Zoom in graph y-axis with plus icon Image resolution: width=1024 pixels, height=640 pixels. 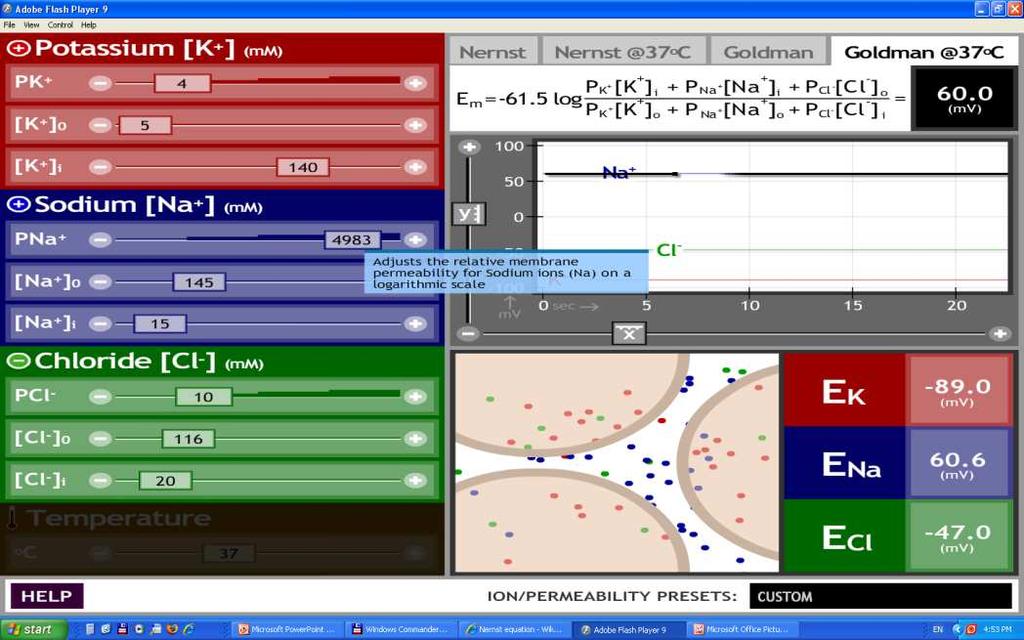(x=468, y=148)
